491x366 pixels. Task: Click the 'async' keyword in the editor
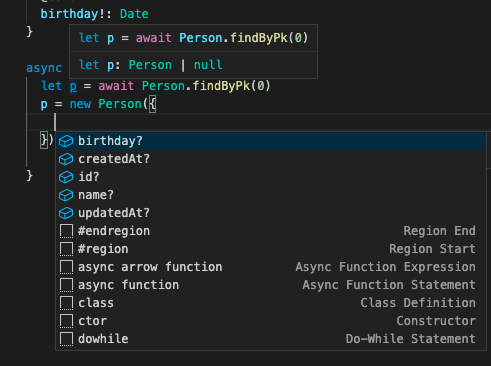44,68
